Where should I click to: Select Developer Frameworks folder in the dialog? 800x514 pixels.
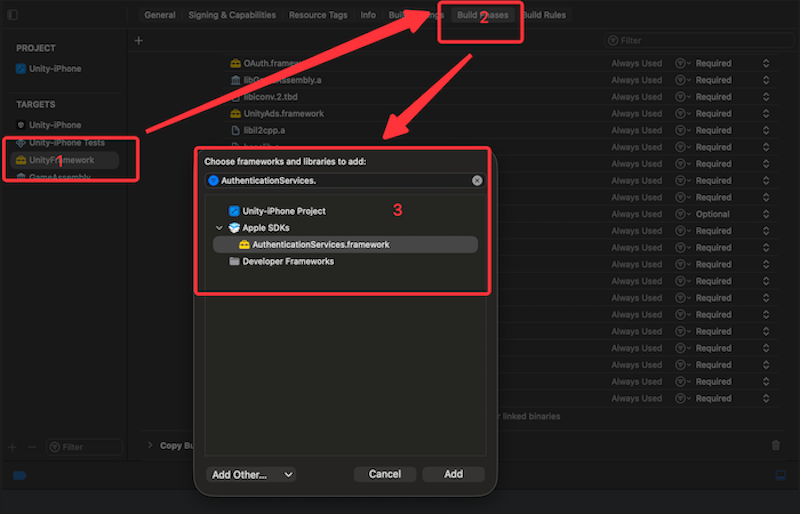pyautogui.click(x=287, y=262)
